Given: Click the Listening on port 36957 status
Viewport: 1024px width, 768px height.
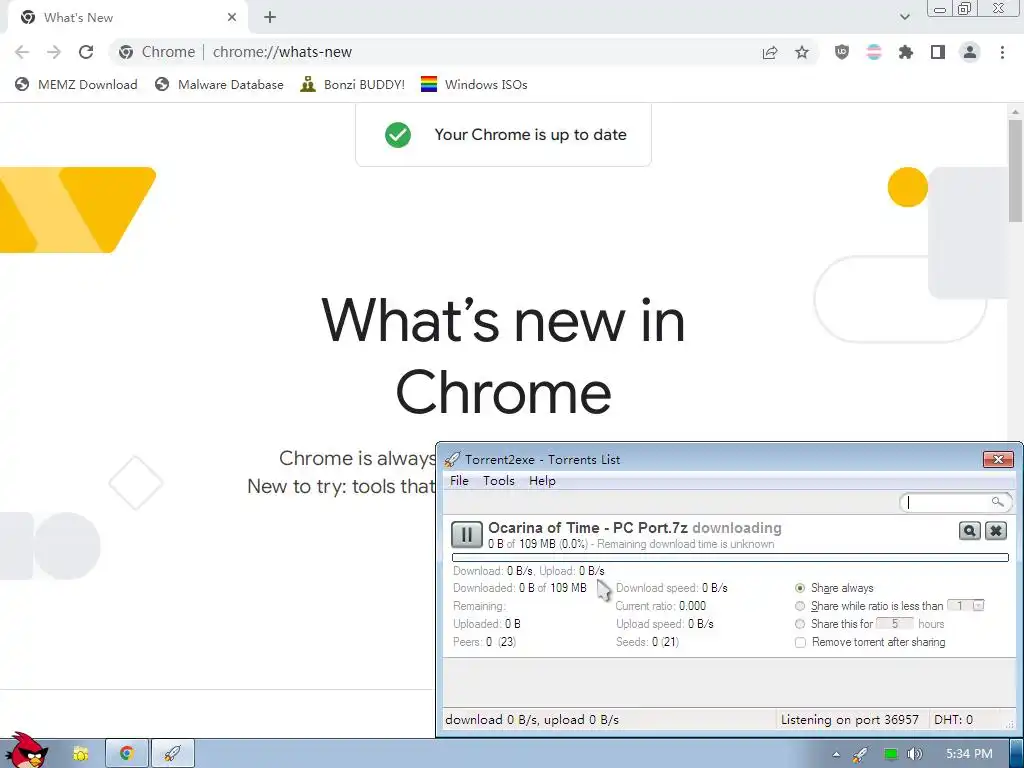Looking at the screenshot, I should [850, 720].
